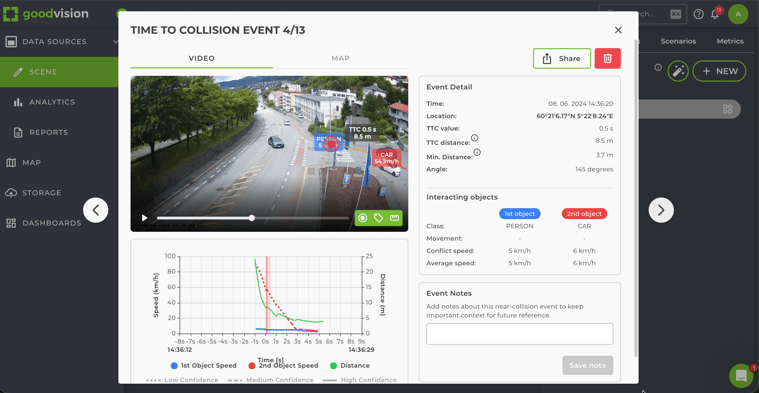Delete event with red trash button

607,59
